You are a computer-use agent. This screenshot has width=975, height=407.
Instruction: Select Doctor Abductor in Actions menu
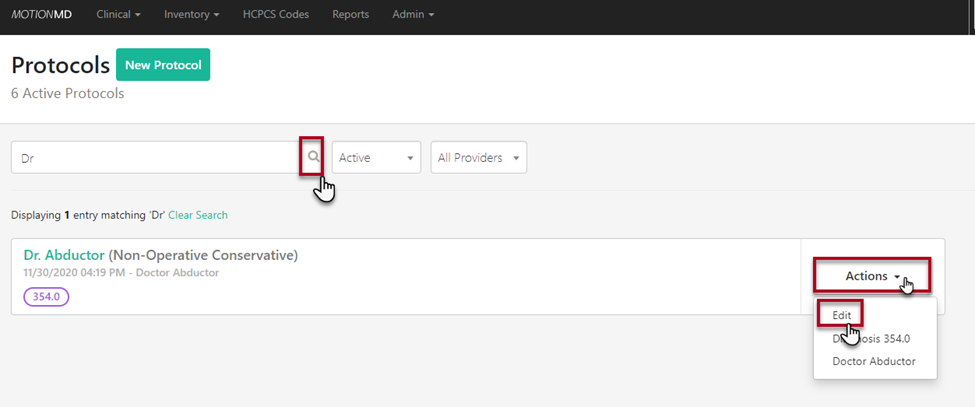coord(873,361)
